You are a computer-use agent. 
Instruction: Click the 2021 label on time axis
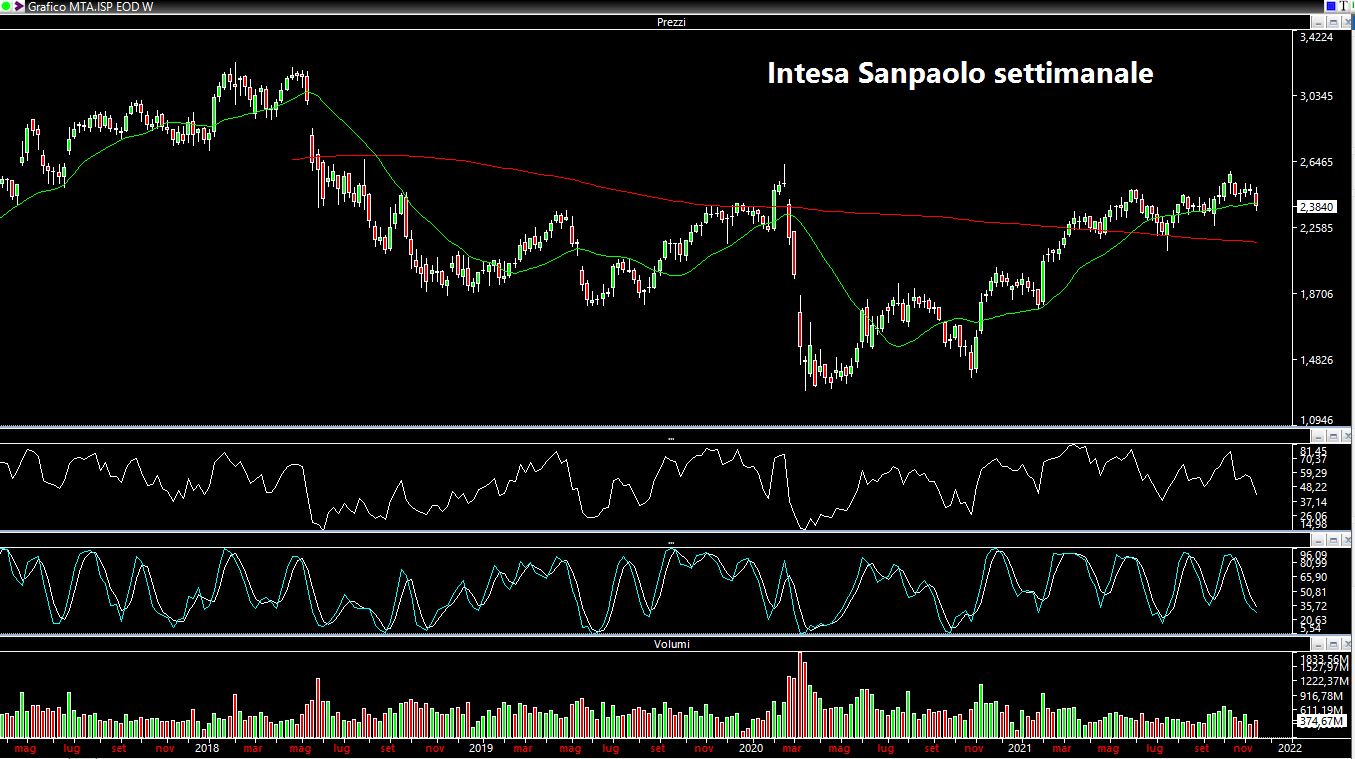click(x=1019, y=747)
